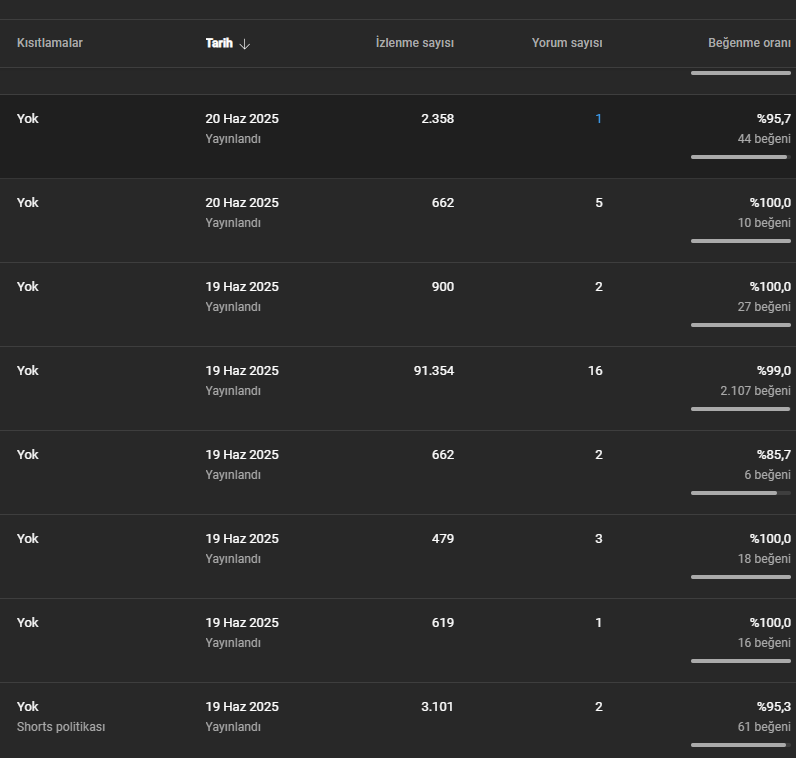Click the 18 beğeni label
The width and height of the screenshot is (796, 758).
coord(764,559)
